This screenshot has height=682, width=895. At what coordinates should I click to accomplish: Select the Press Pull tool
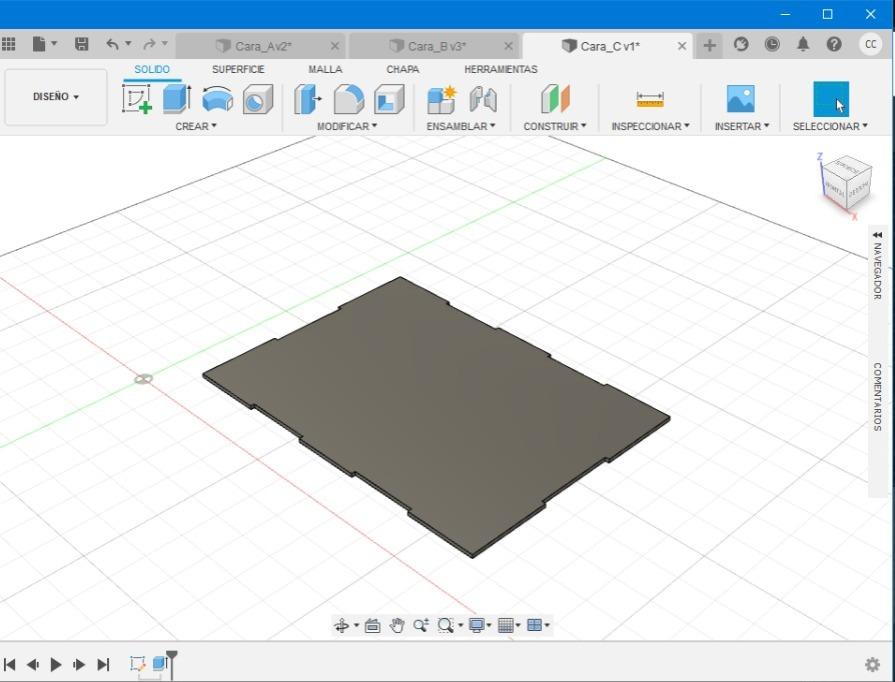(308, 99)
